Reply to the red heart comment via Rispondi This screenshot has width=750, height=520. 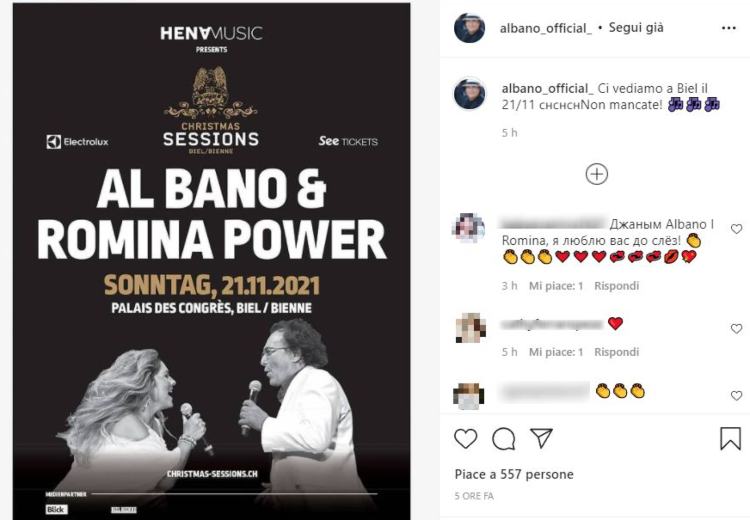[x=616, y=352]
